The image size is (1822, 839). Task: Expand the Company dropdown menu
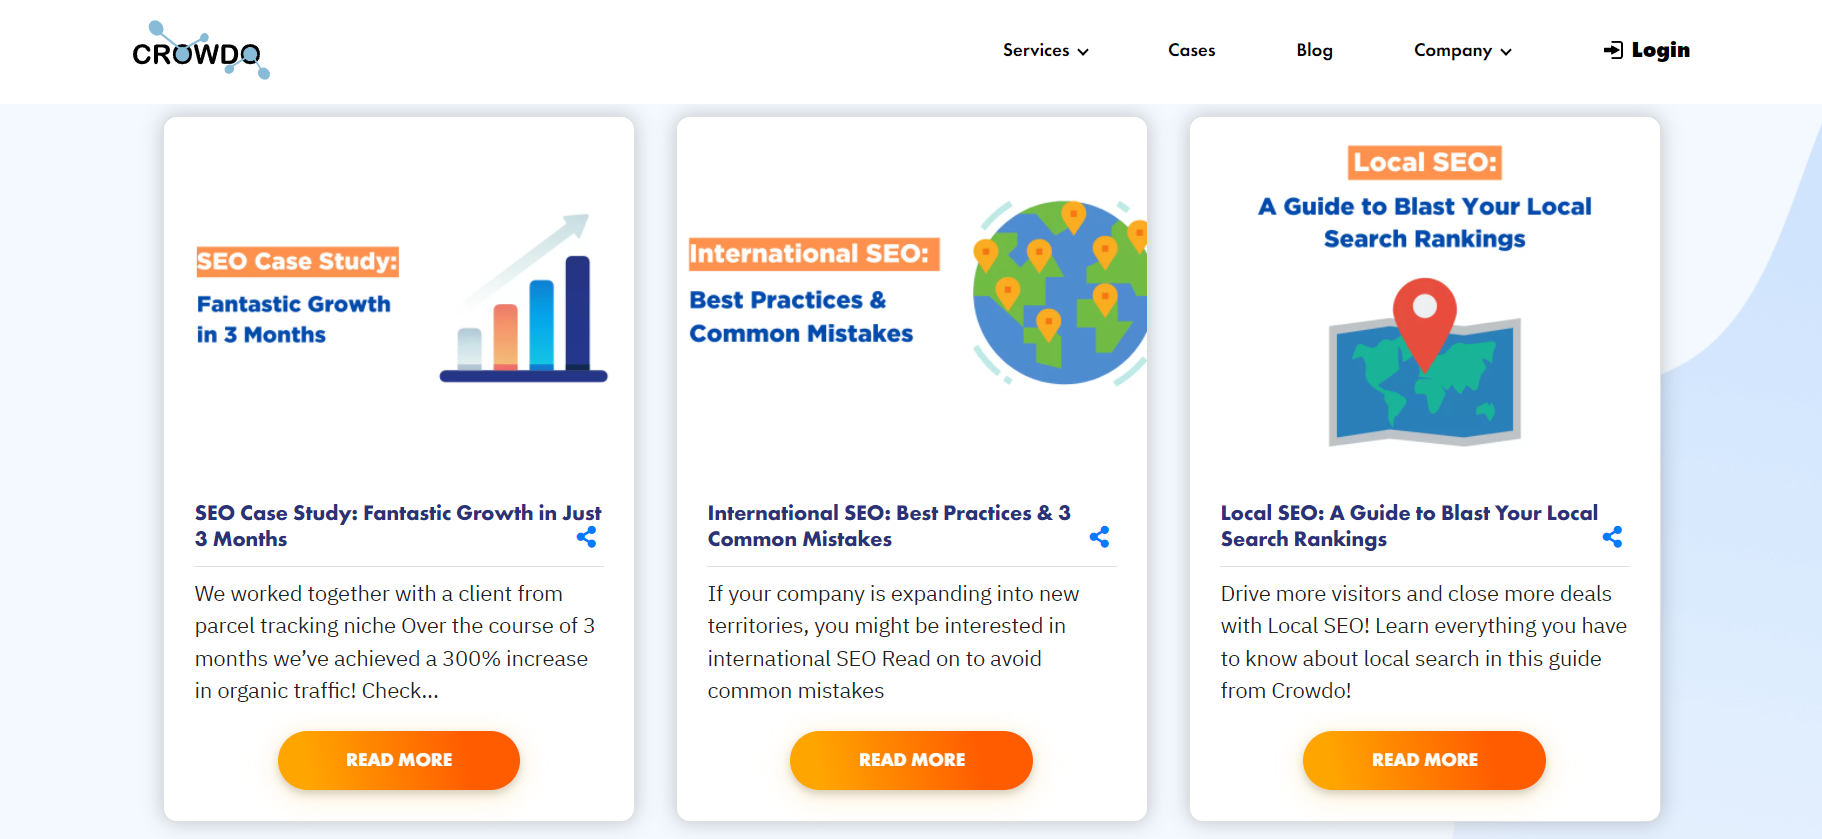tap(1462, 50)
